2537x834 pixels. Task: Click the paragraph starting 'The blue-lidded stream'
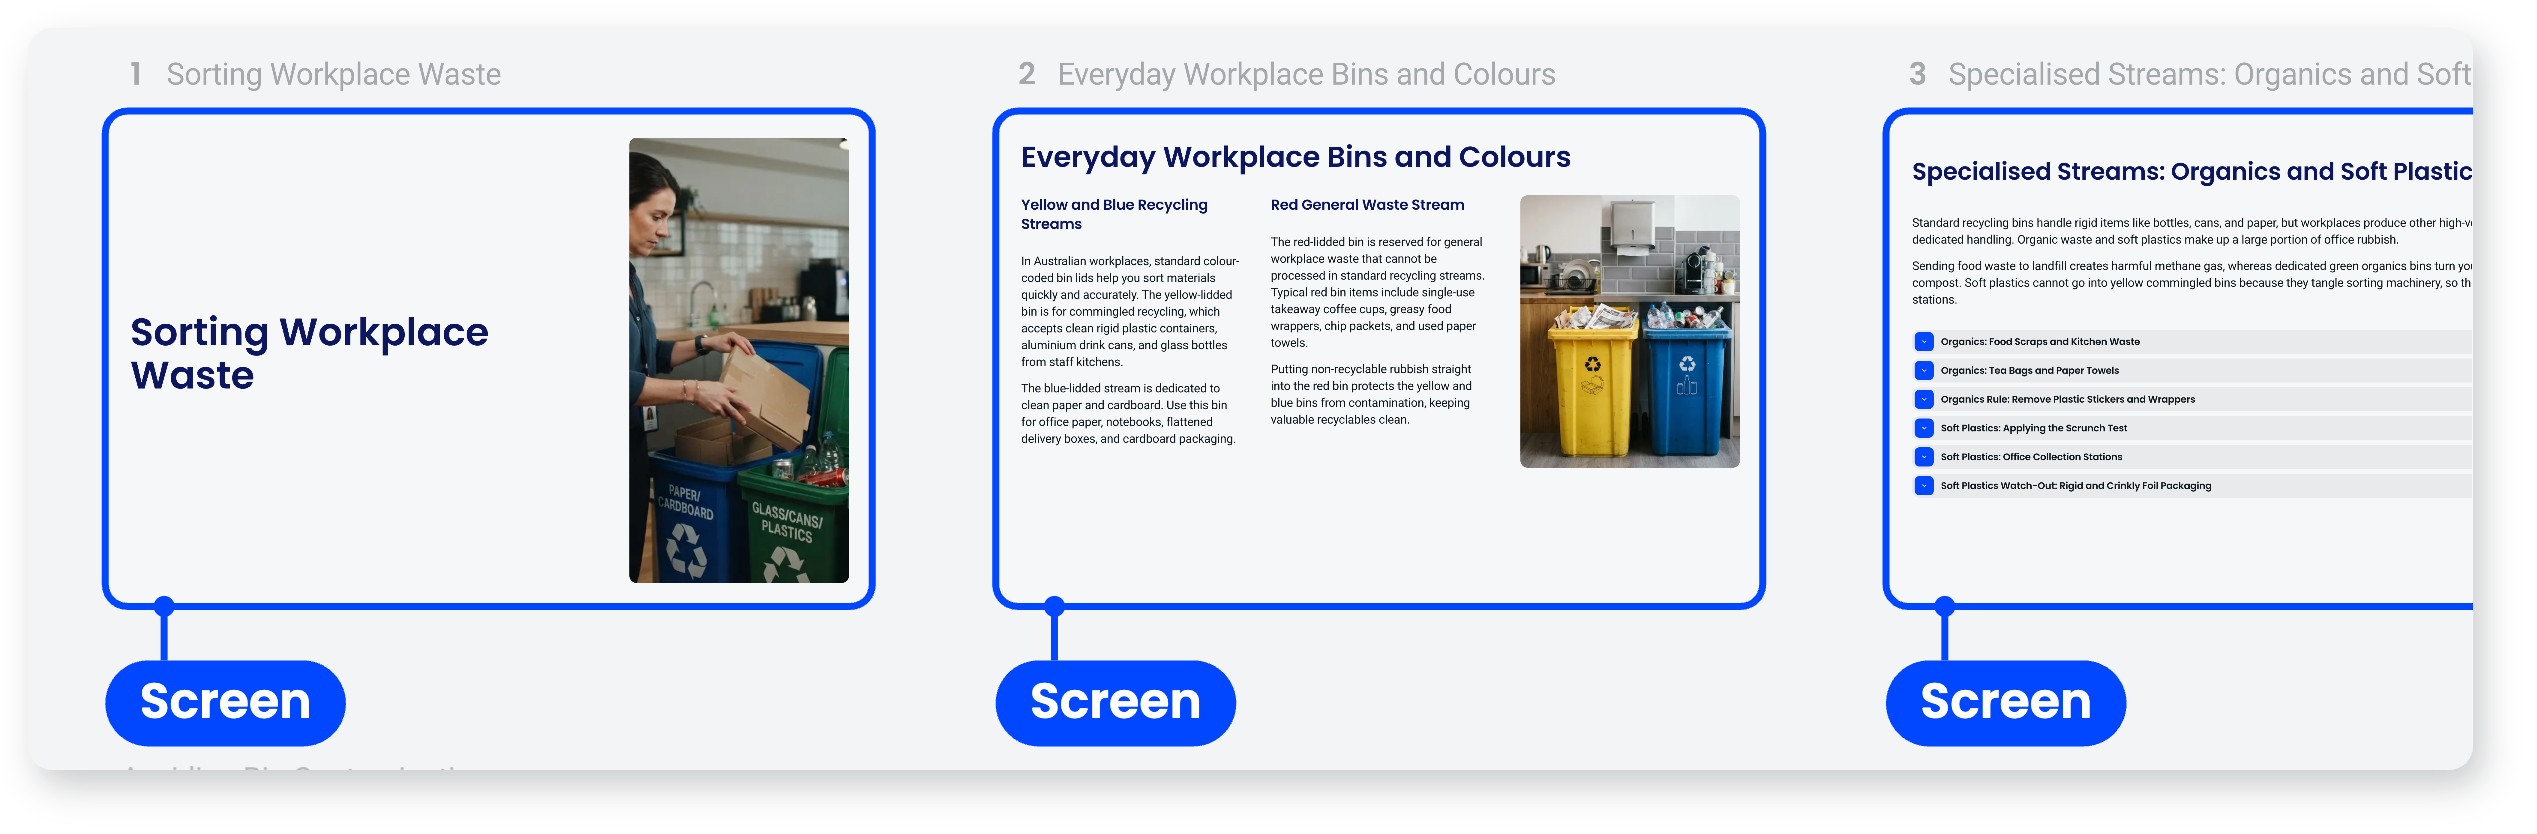tap(1129, 414)
